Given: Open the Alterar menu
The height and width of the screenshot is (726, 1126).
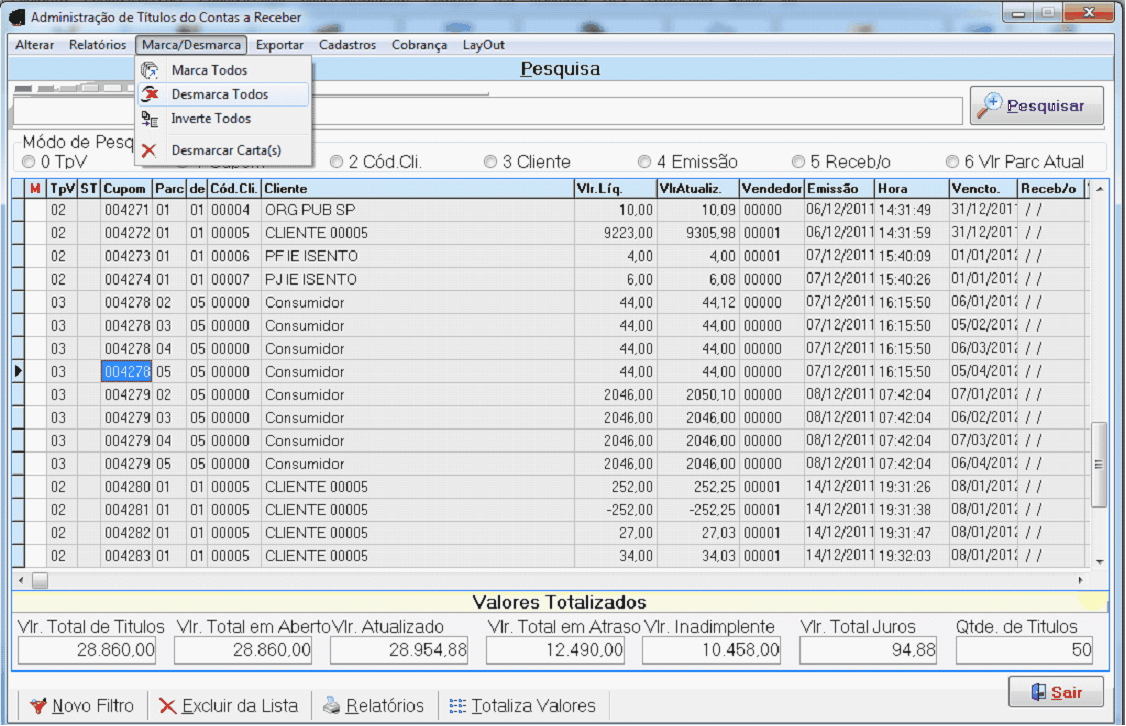Looking at the screenshot, I should pos(35,45).
